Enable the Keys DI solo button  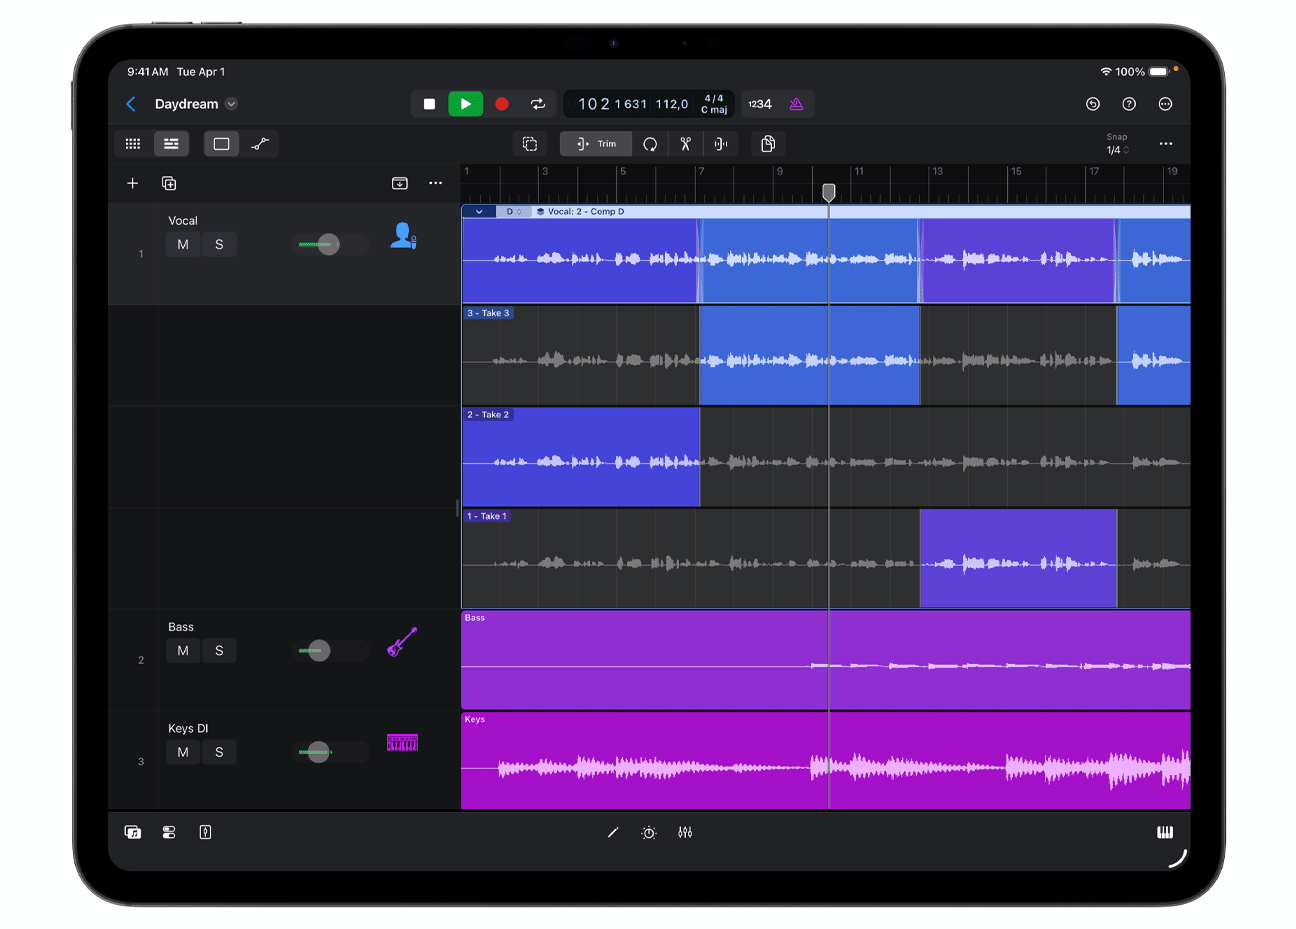[219, 752]
